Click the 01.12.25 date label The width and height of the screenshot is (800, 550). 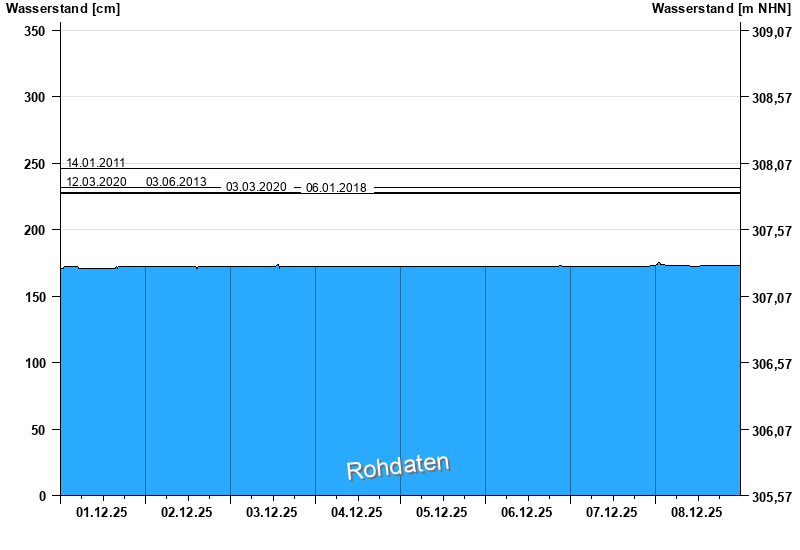(102, 512)
